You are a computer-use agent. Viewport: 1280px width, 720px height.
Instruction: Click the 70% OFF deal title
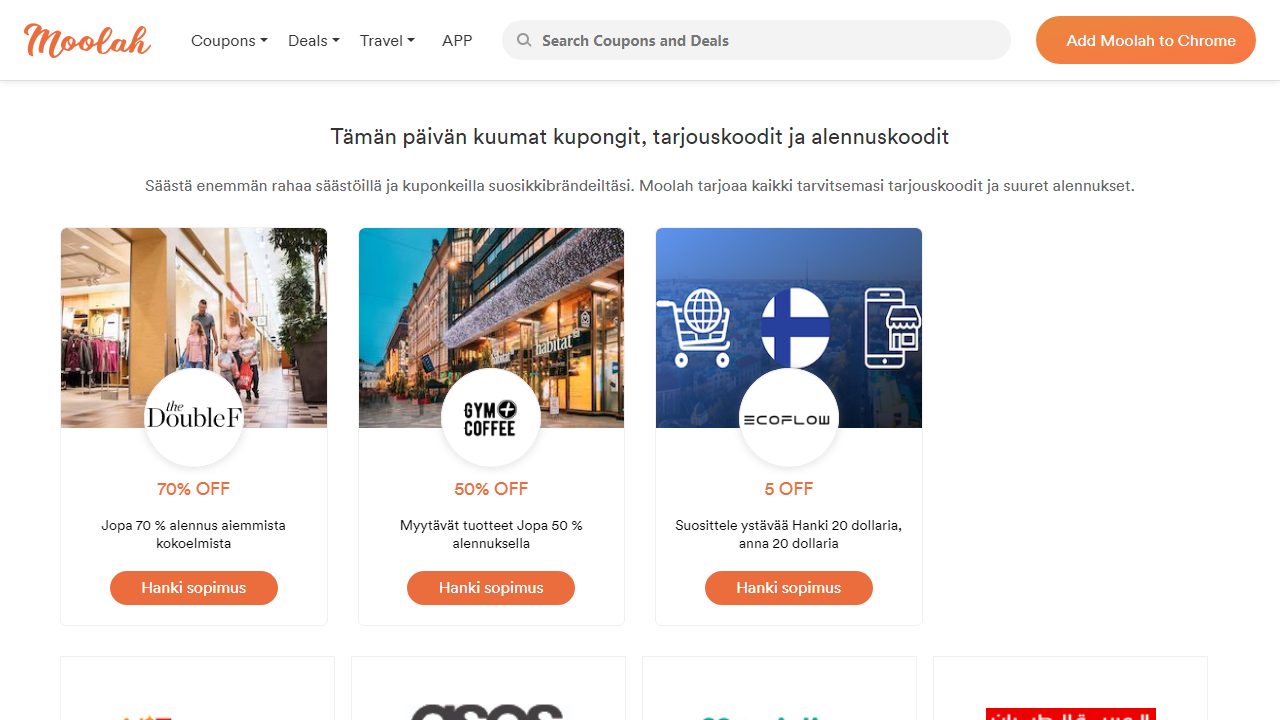click(194, 489)
